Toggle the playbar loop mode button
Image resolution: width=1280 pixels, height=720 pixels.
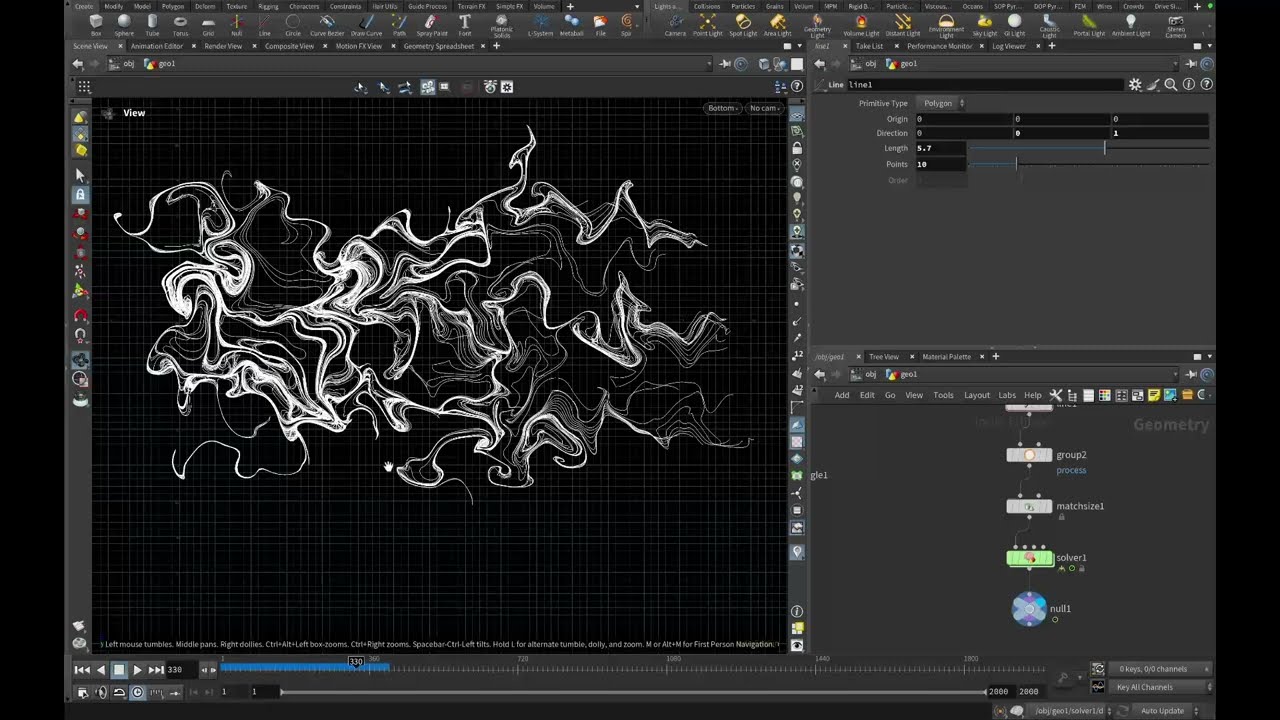point(119,692)
